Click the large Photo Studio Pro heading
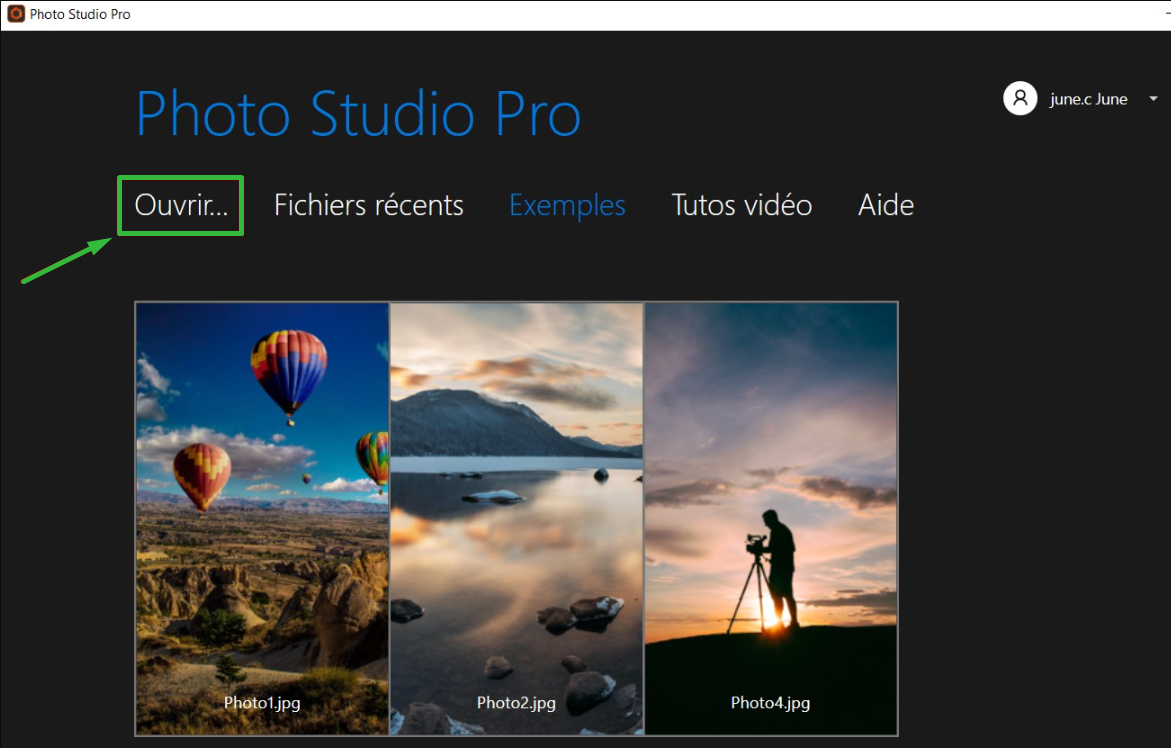This screenshot has width=1171, height=748. coord(358,113)
